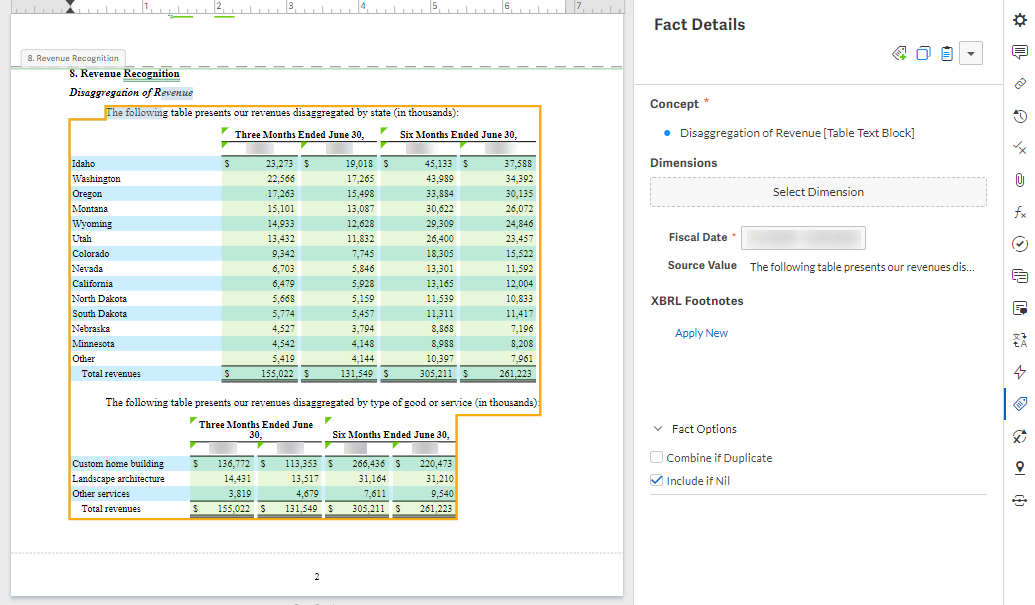This screenshot has width=1035, height=605.
Task: Click the location pin sidebar icon
Action: (x=1019, y=468)
